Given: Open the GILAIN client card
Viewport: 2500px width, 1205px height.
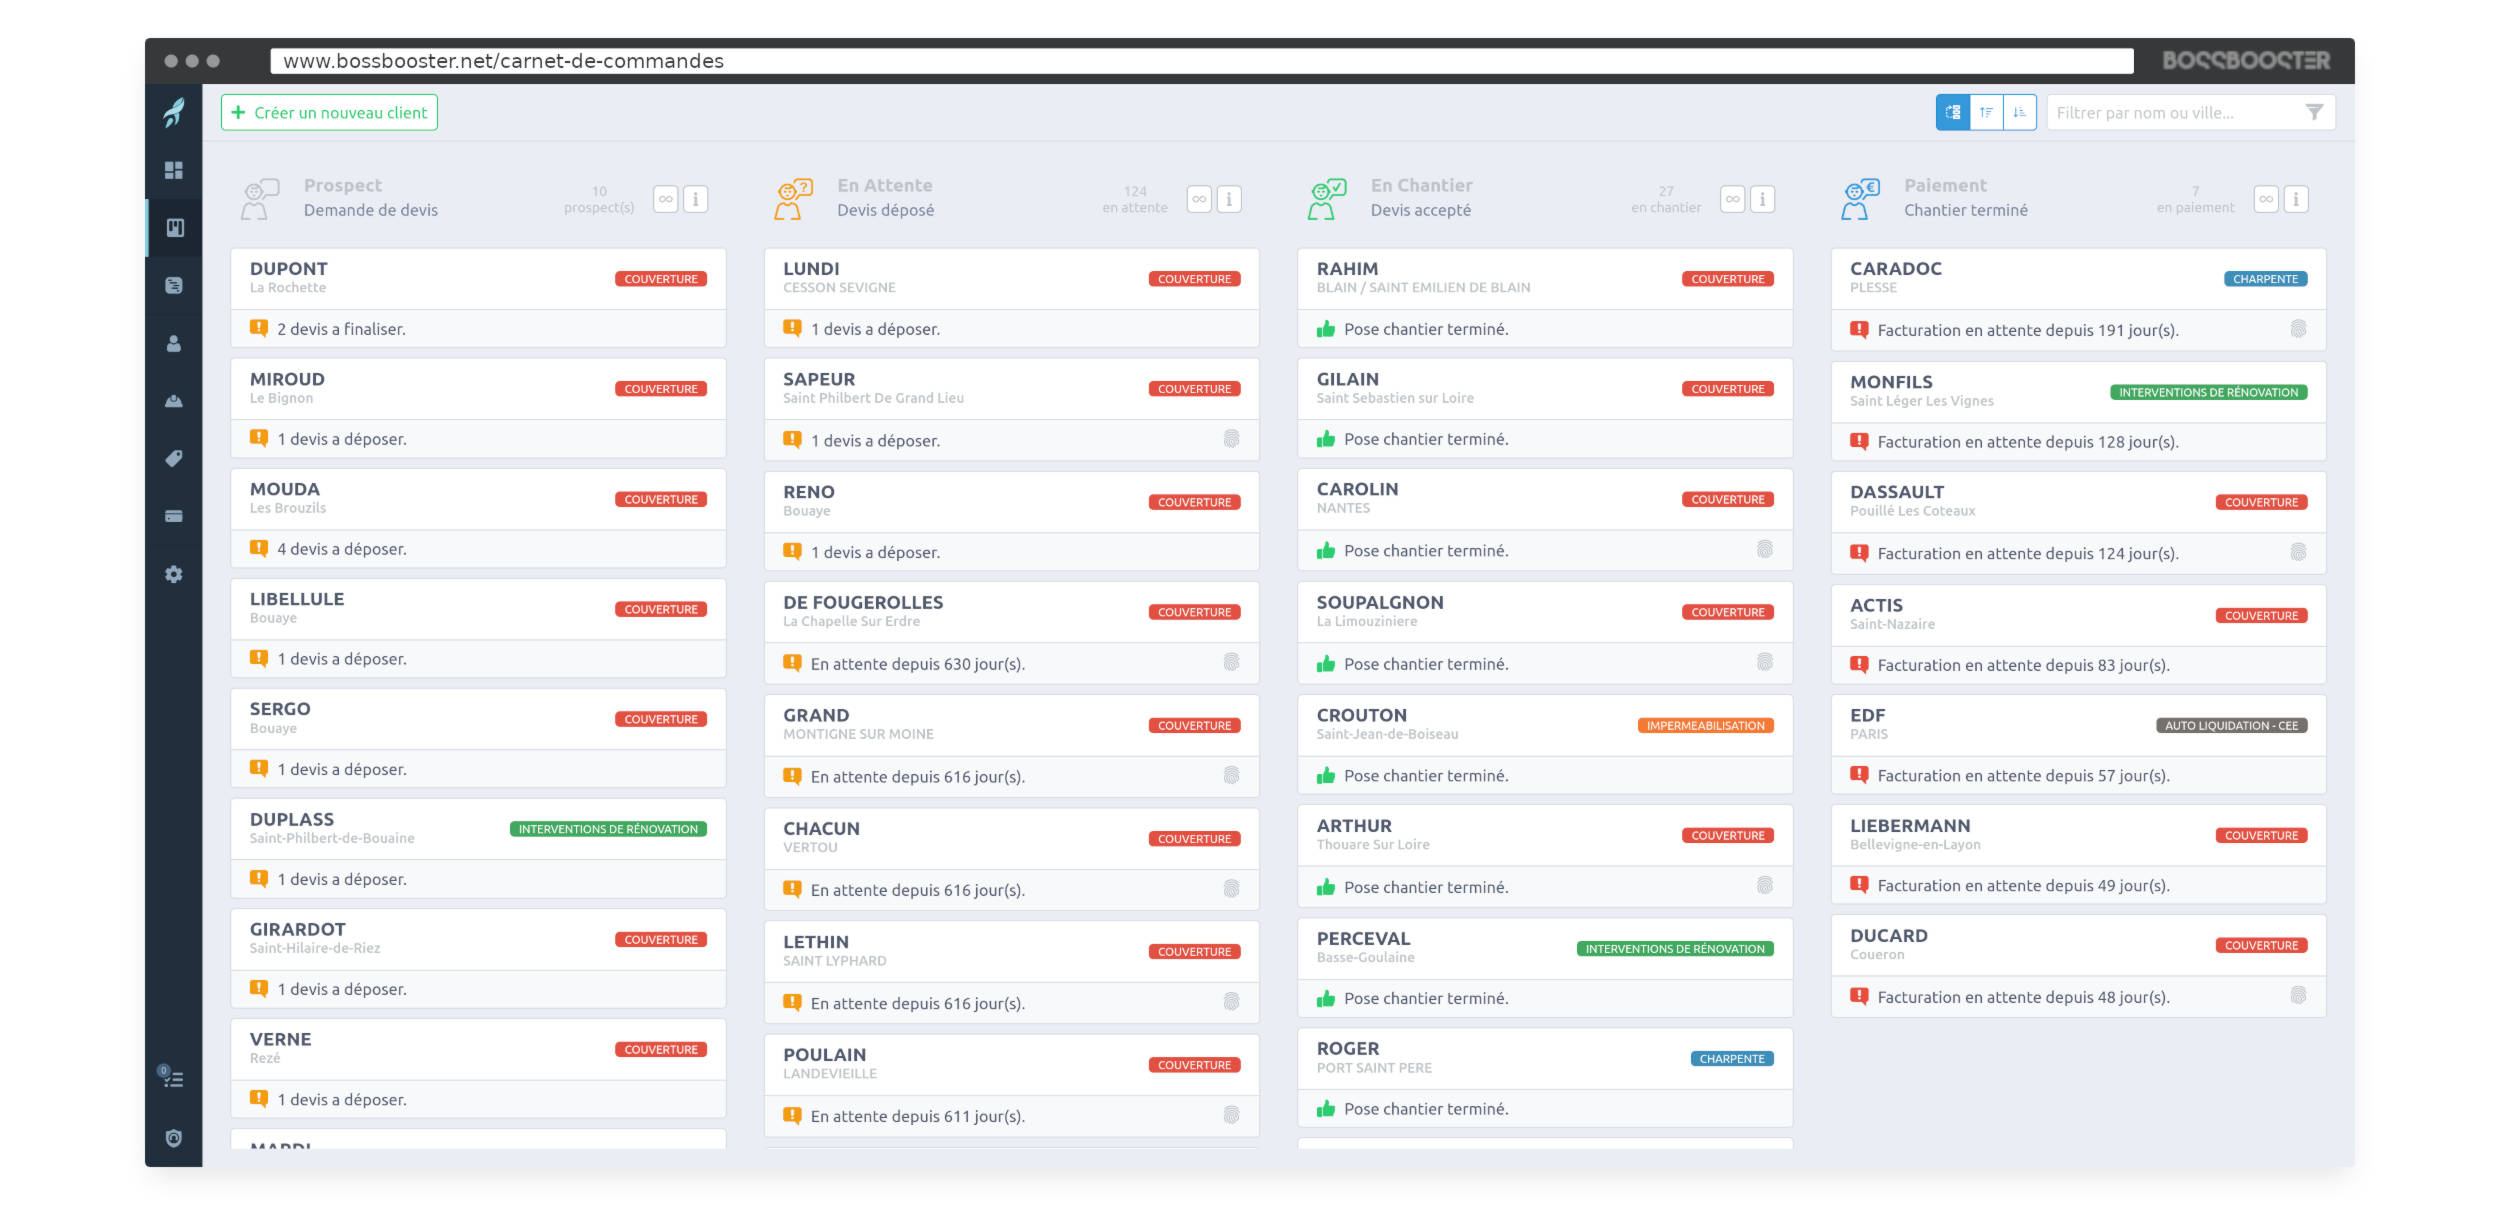Looking at the screenshot, I should pyautogui.click(x=1545, y=408).
